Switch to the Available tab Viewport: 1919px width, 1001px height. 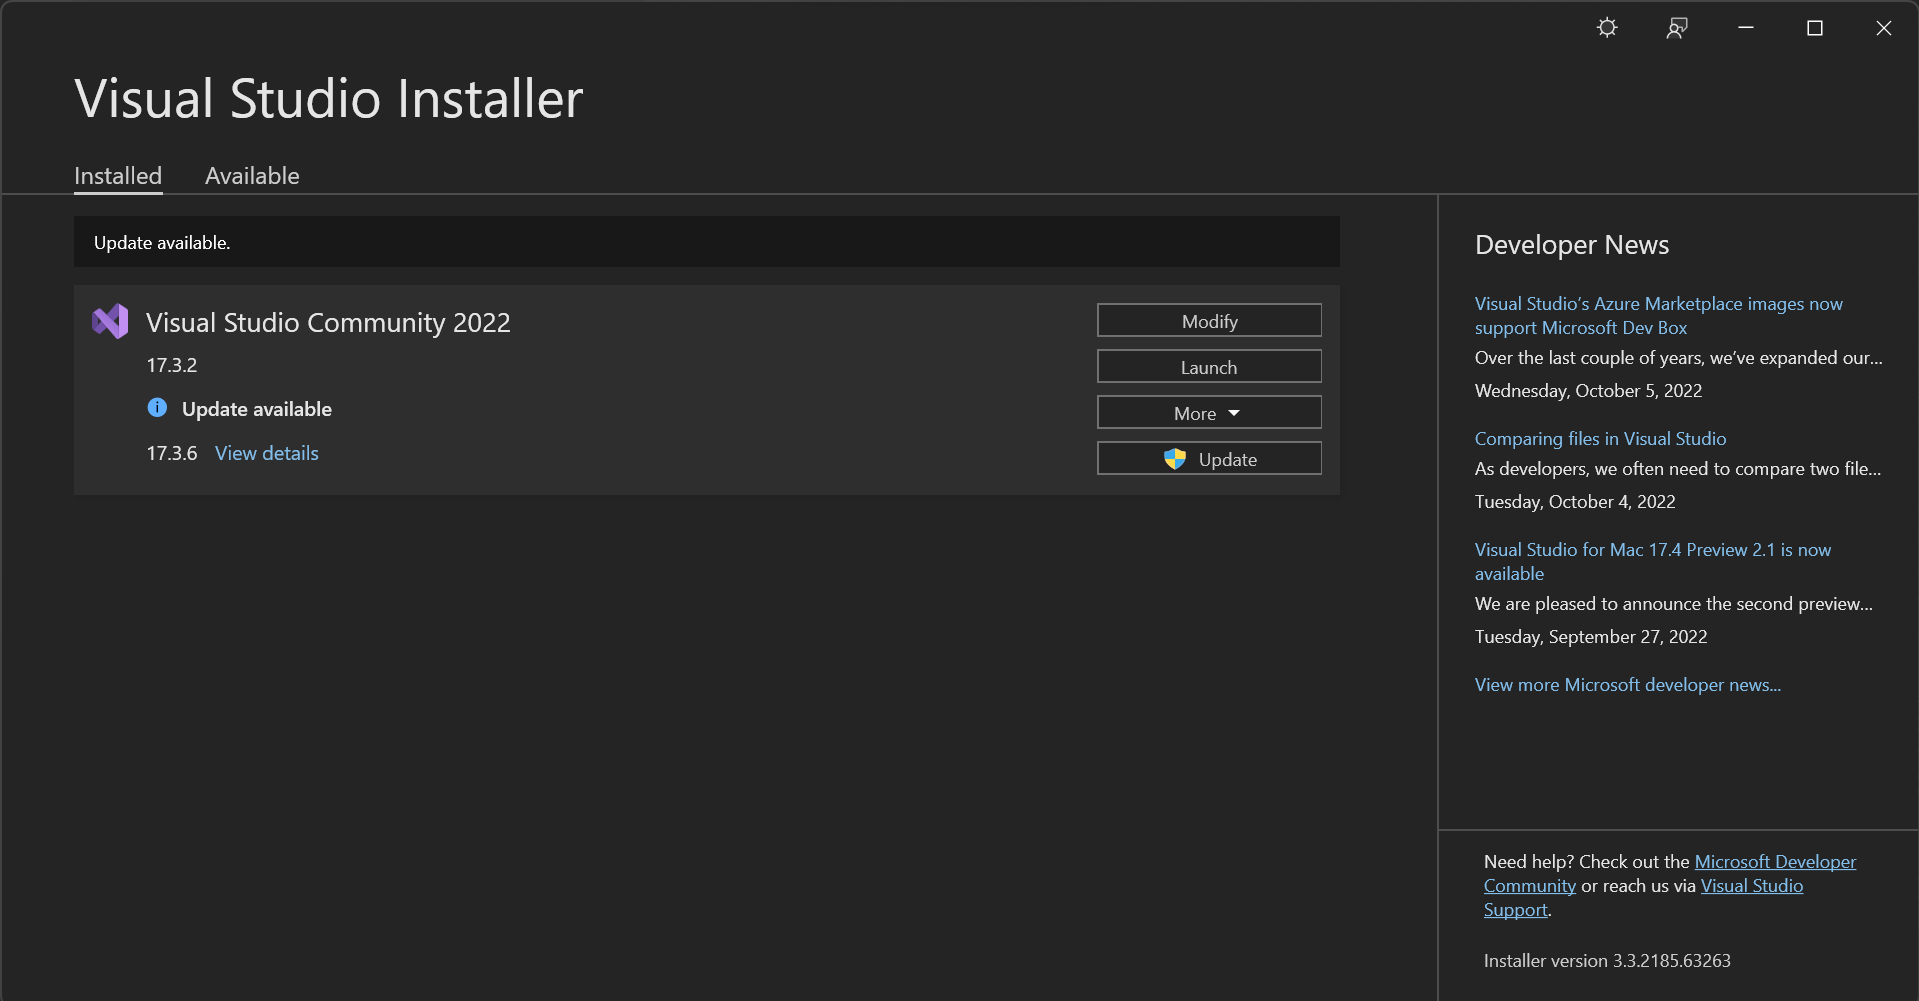[x=252, y=176]
